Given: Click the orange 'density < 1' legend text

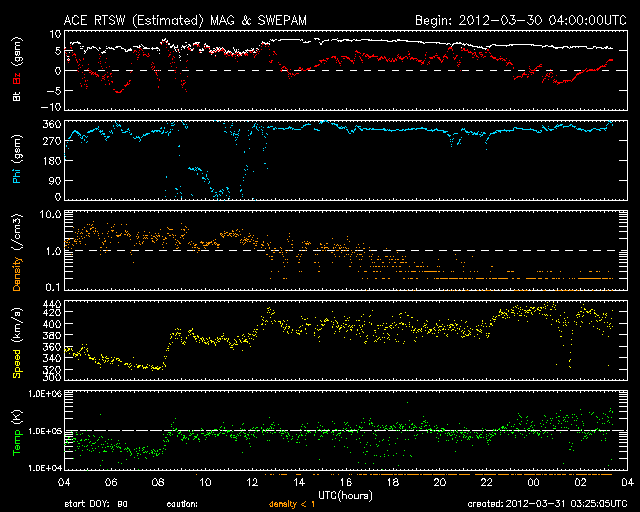Looking at the screenshot, I should [292, 504].
